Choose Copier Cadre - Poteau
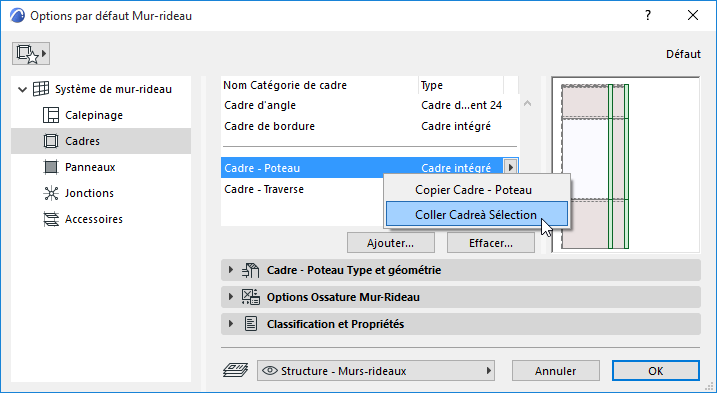The image size is (717, 393). 477,190
